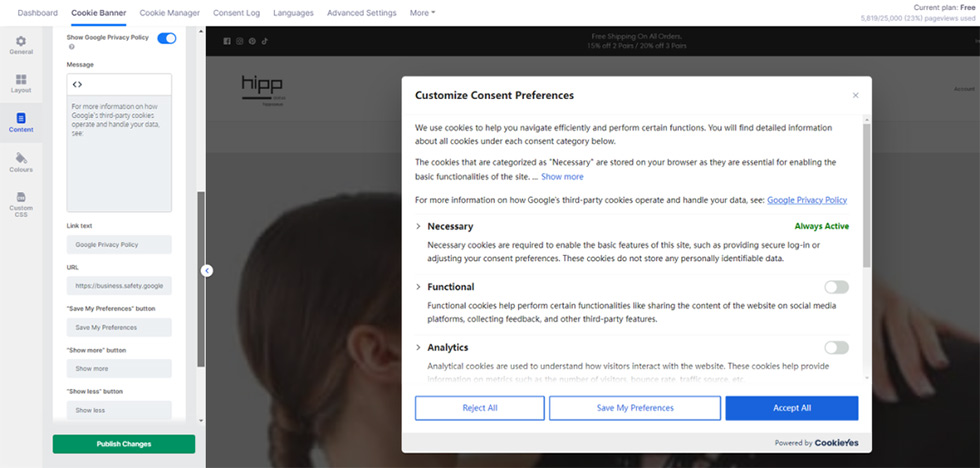The height and width of the screenshot is (468, 980).
Task: Click the help icon under Show Google Privacy Policy
Action: (x=71, y=47)
